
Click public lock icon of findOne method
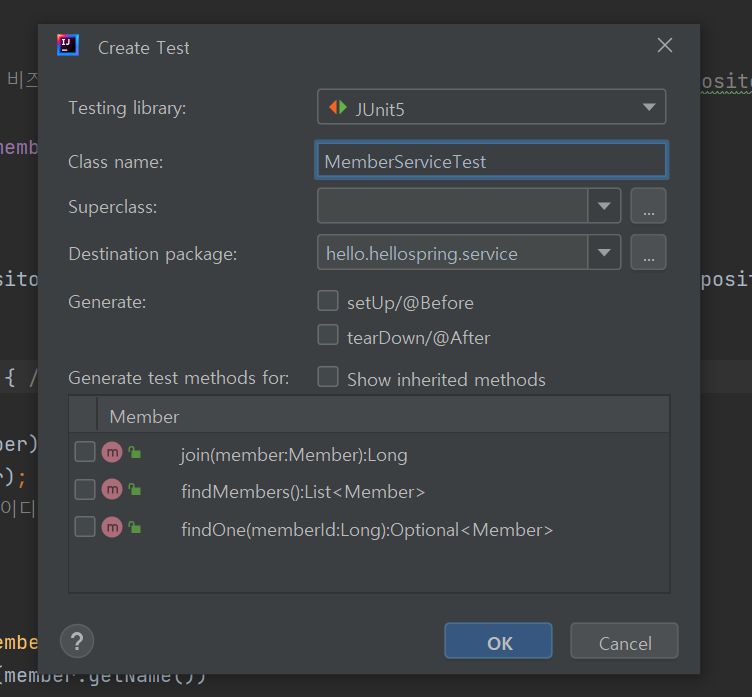[135, 528]
